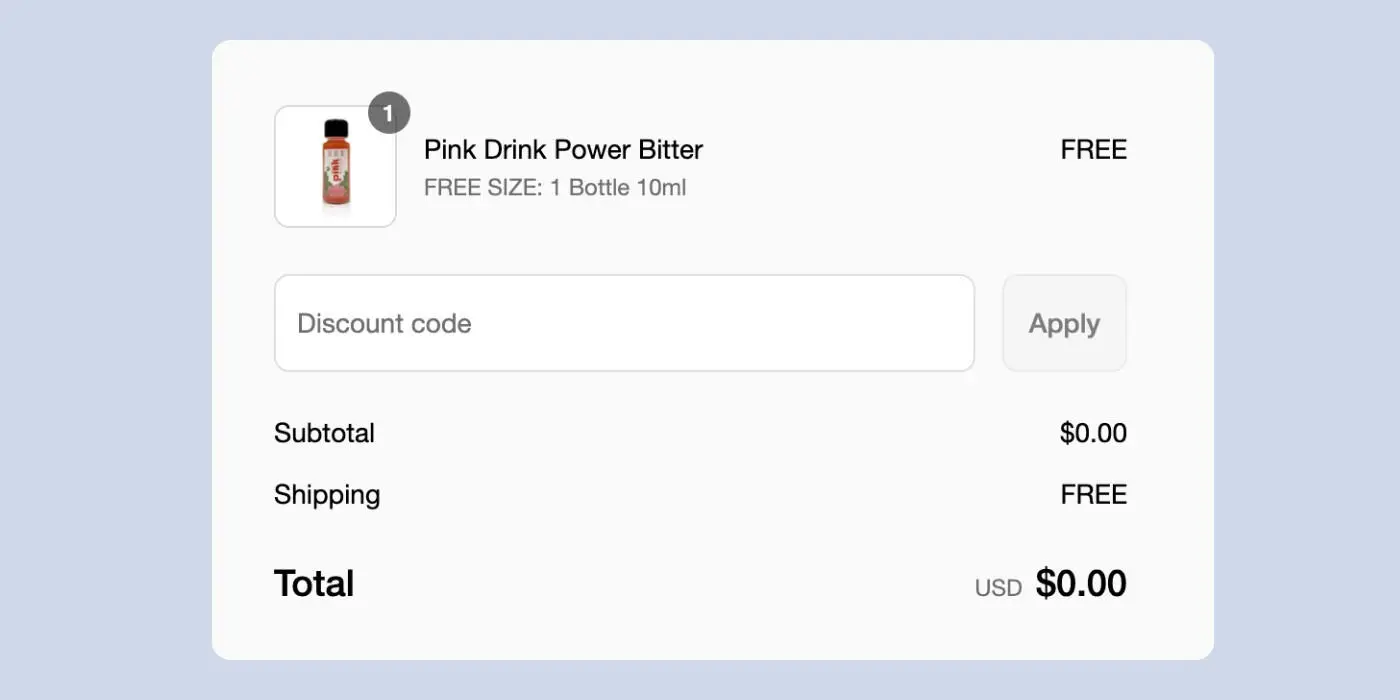Image resolution: width=1400 pixels, height=700 pixels.
Task: Click the bold $0.00 total amount
Action: coord(1081,583)
